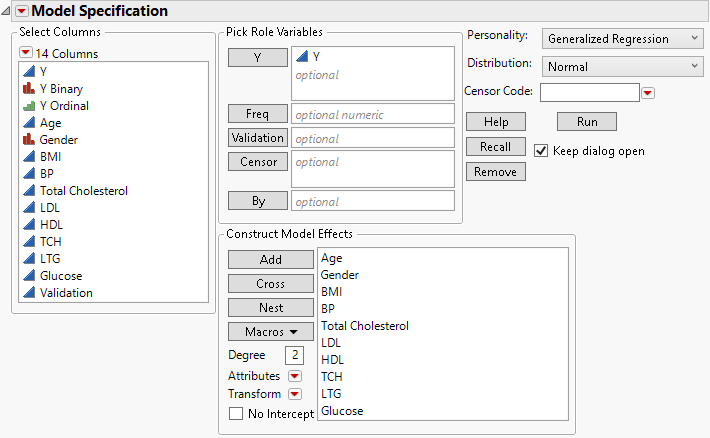Click the blue continuous icon beside Age column
Screen dimensions: 710x438
click(x=28, y=123)
